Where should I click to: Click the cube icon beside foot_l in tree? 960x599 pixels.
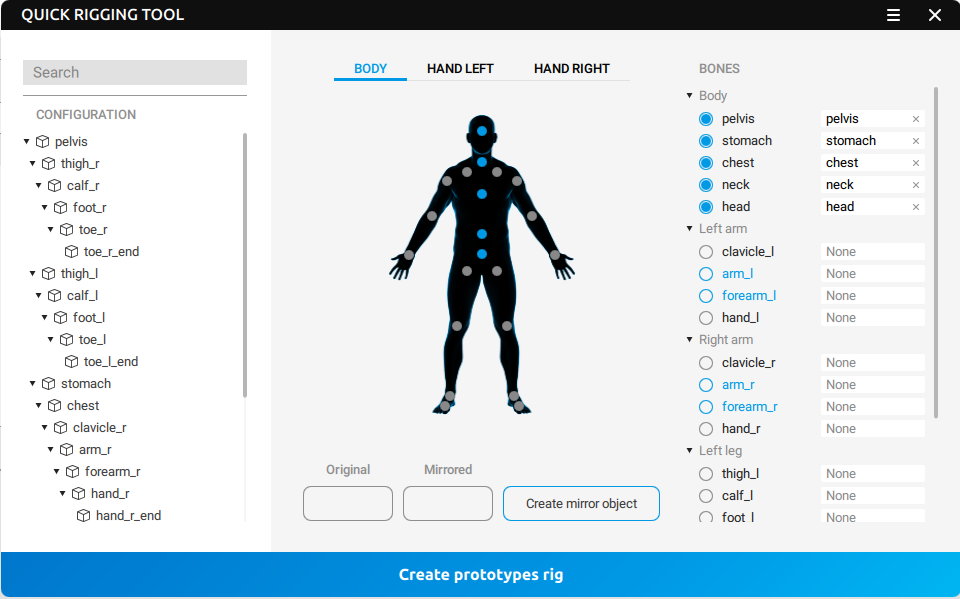[61, 317]
